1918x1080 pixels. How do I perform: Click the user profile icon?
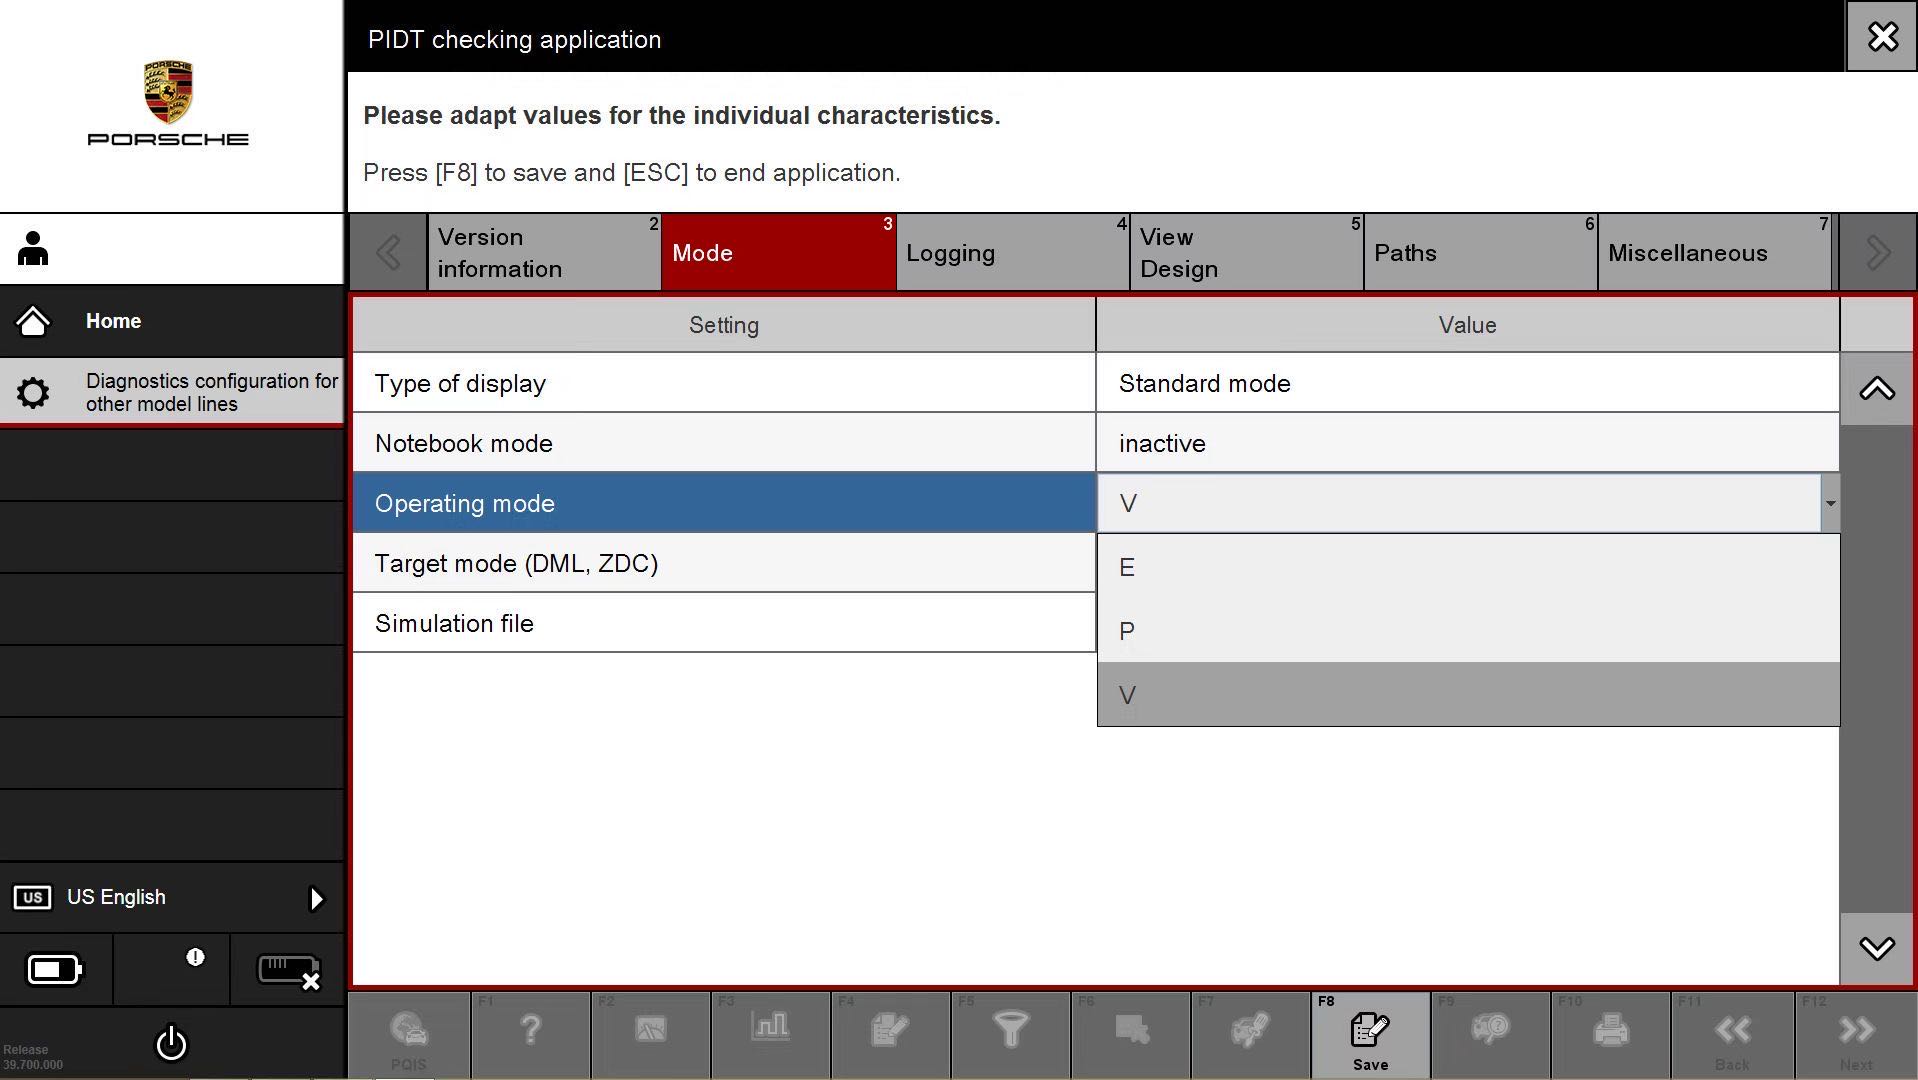click(33, 249)
